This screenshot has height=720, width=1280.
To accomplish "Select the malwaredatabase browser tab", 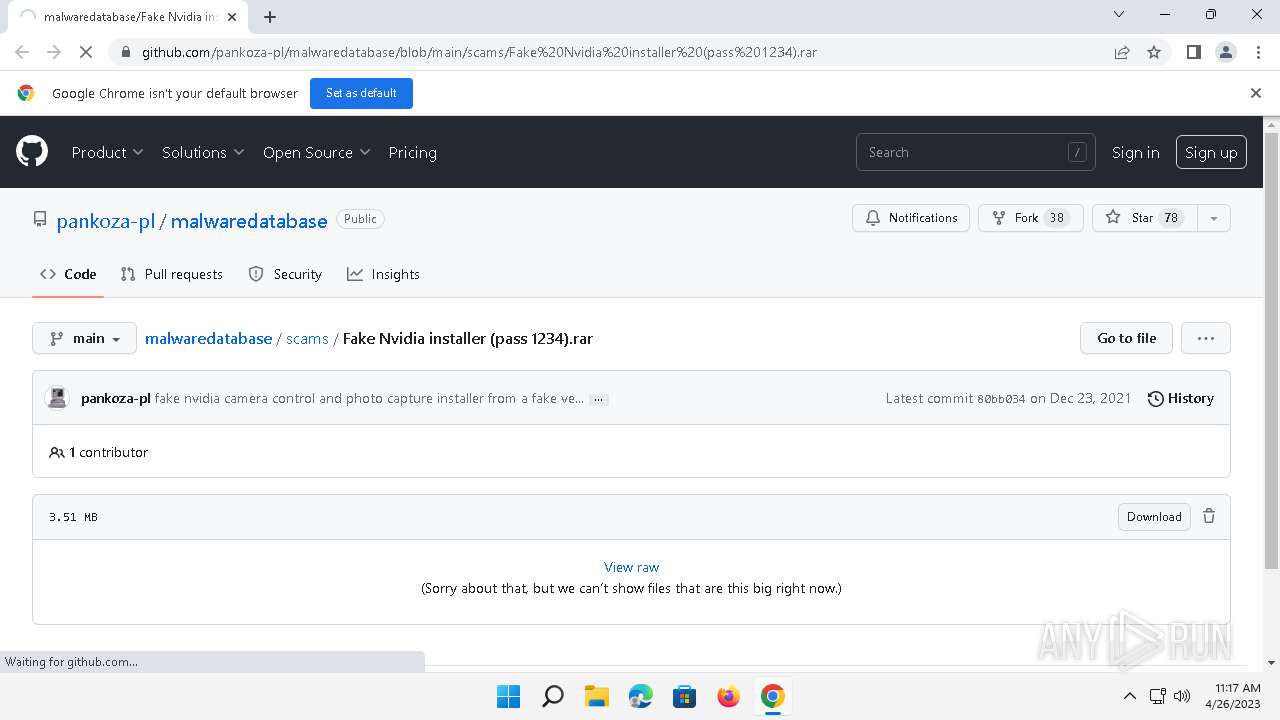I will tap(128, 16).
